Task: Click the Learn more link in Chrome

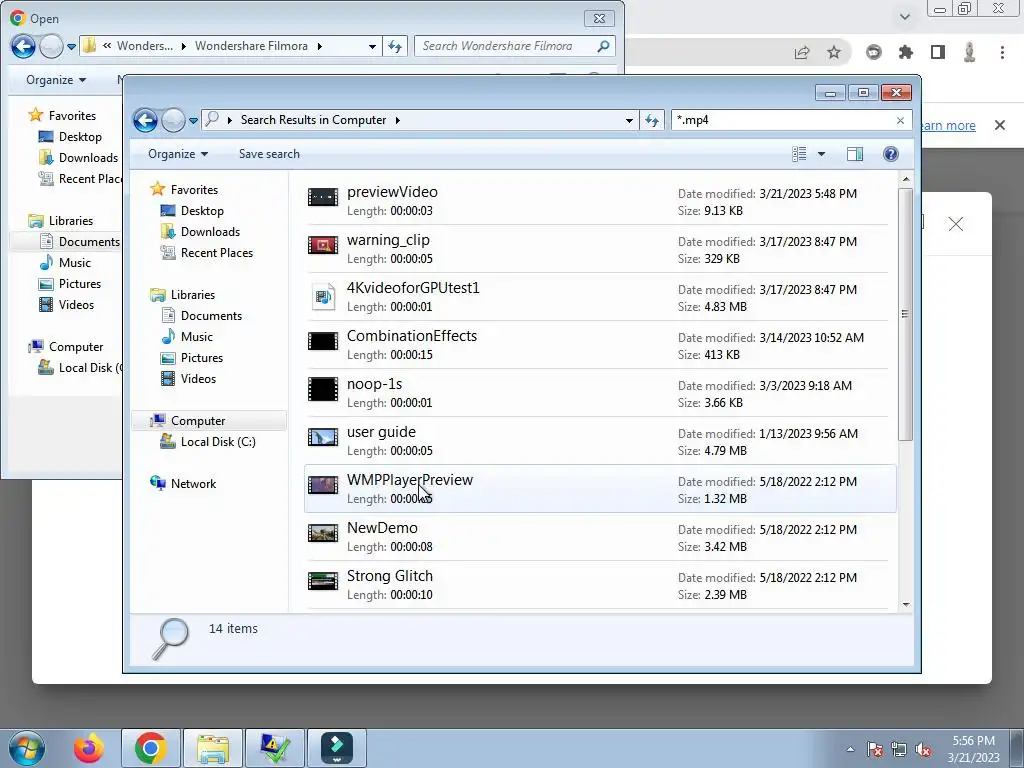Action: click(x=948, y=125)
